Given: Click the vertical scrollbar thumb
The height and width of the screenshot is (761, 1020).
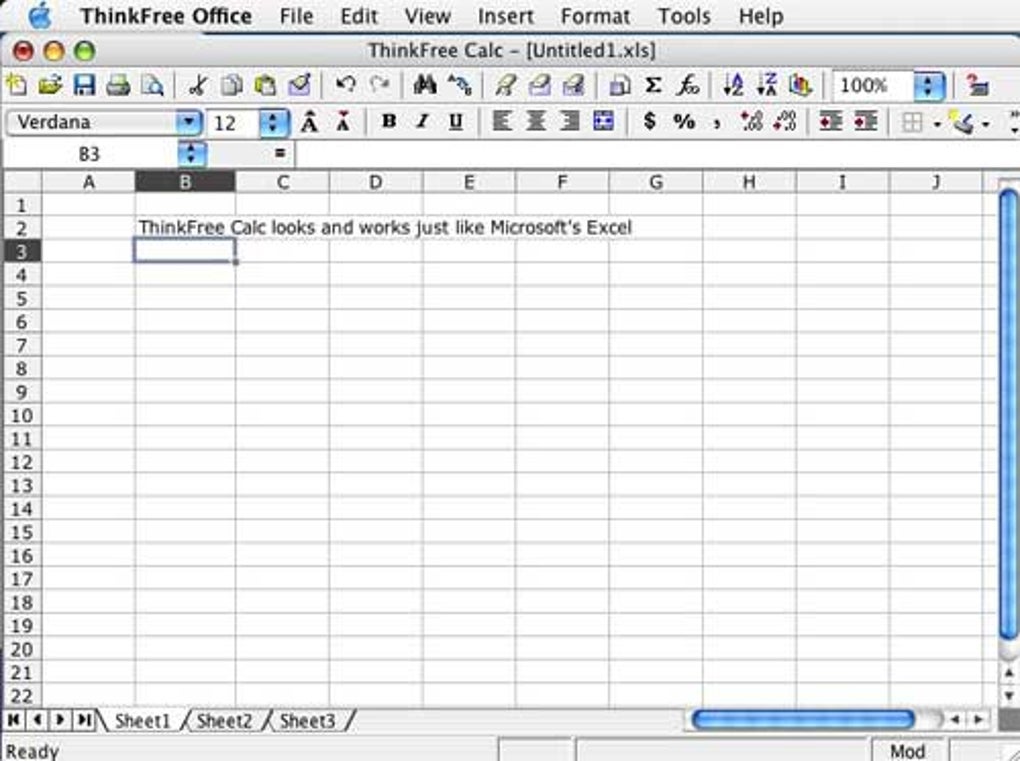Looking at the screenshot, I should [x=1009, y=414].
